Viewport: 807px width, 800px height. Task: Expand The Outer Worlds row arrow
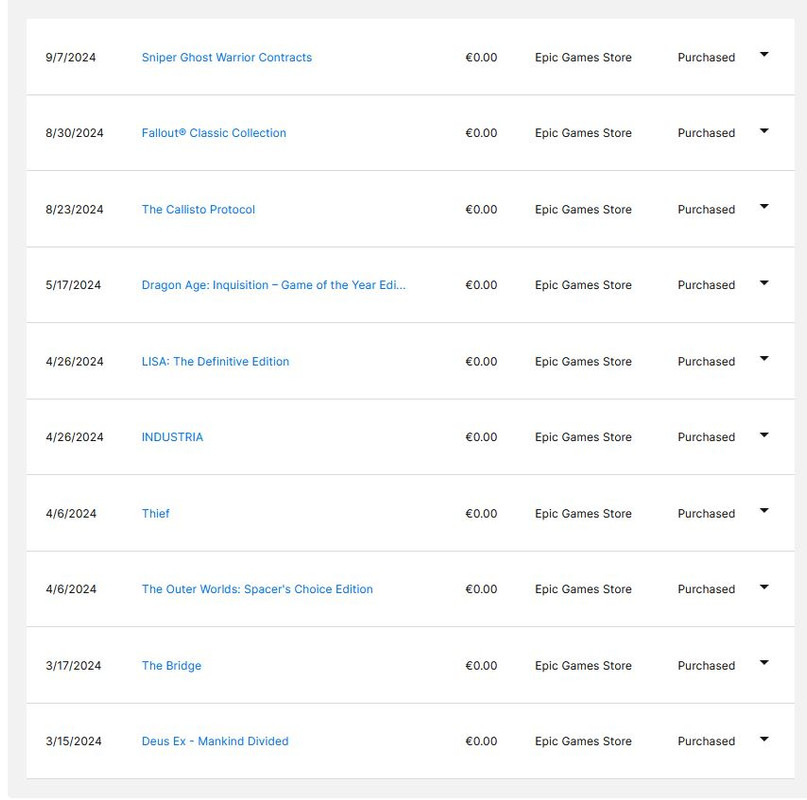point(764,586)
